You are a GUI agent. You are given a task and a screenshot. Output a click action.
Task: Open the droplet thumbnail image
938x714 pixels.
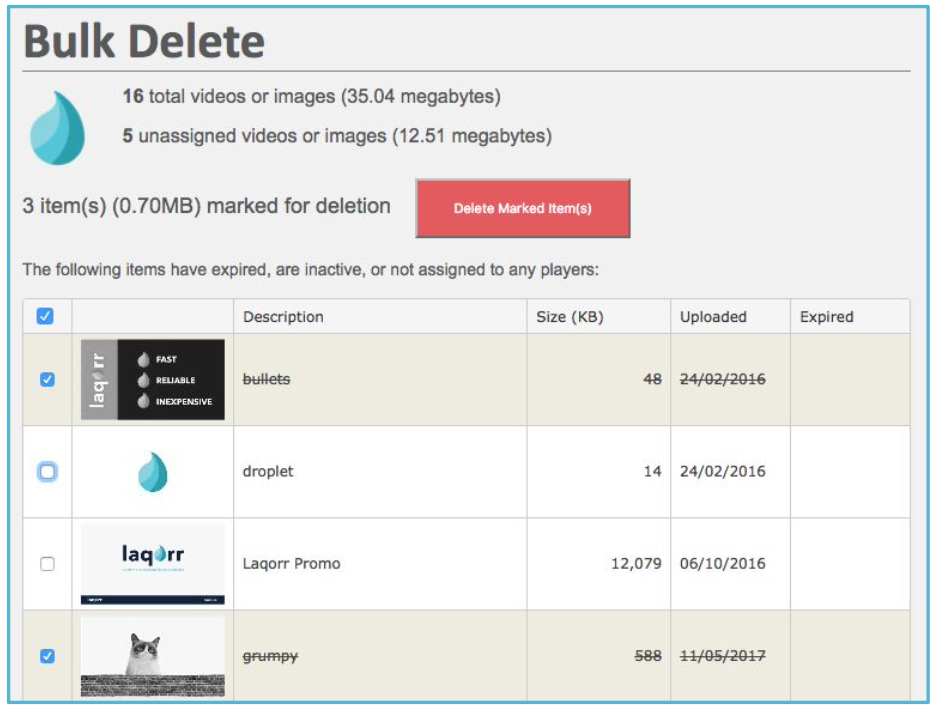pos(153,472)
